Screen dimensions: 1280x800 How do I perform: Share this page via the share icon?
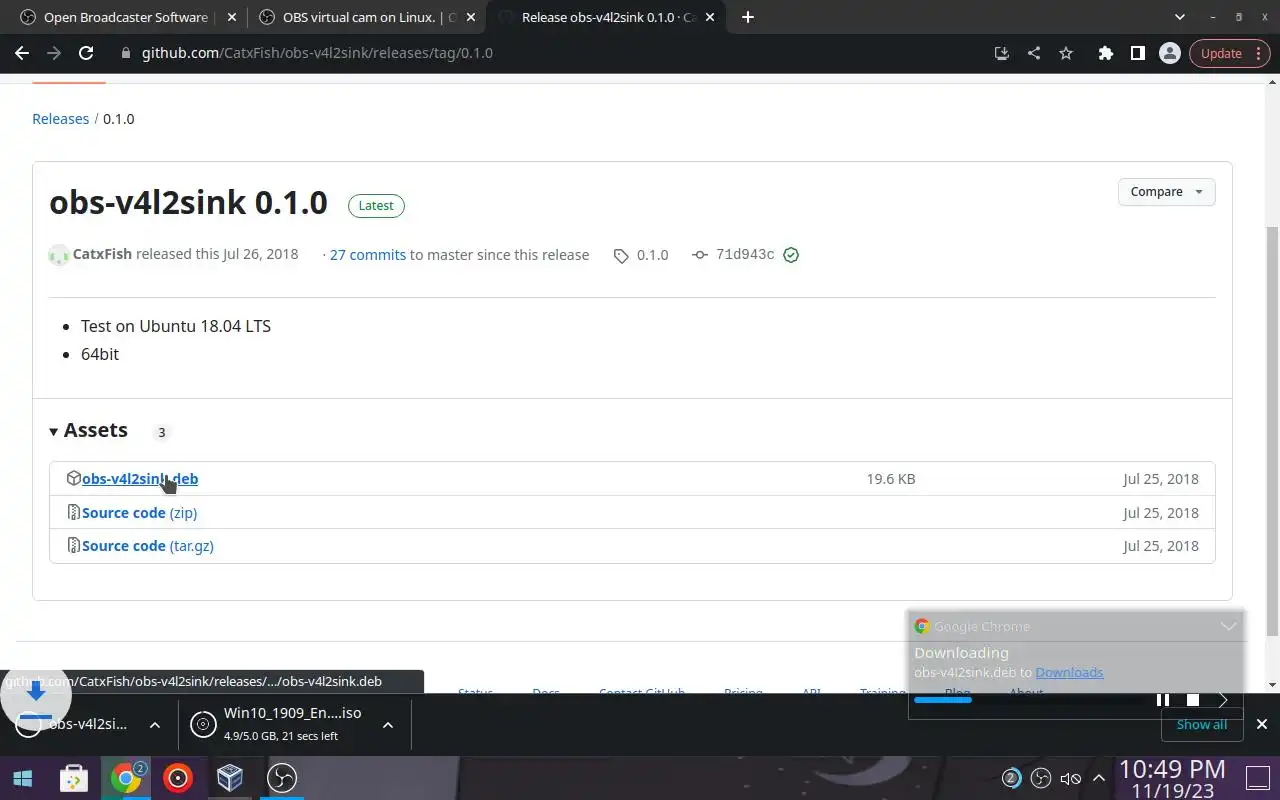pos(1034,53)
